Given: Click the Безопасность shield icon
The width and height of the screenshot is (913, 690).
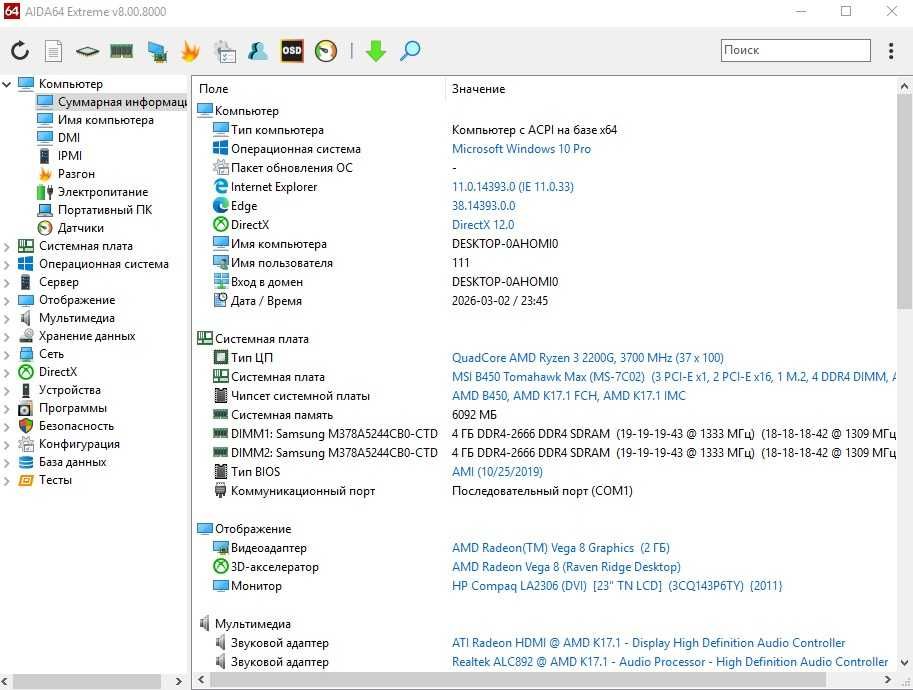Looking at the screenshot, I should coord(26,426).
